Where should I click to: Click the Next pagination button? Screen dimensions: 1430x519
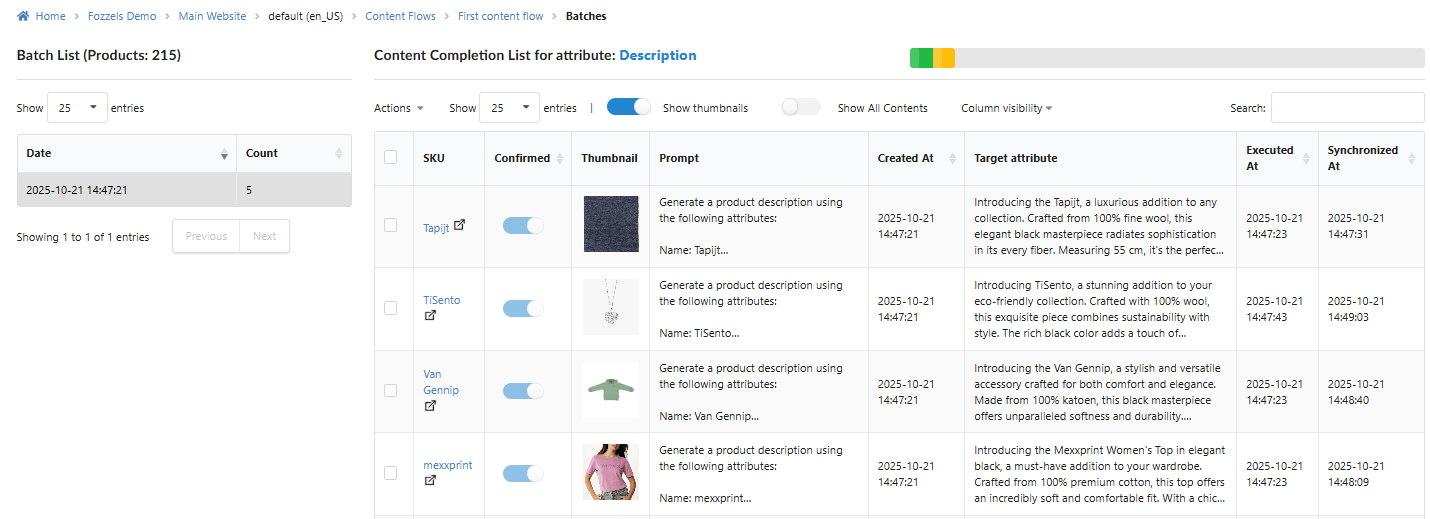[x=264, y=236]
